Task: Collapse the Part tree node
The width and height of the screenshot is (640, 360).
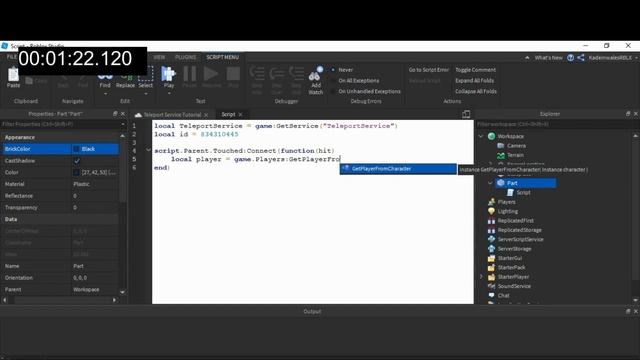Action: click(490, 183)
